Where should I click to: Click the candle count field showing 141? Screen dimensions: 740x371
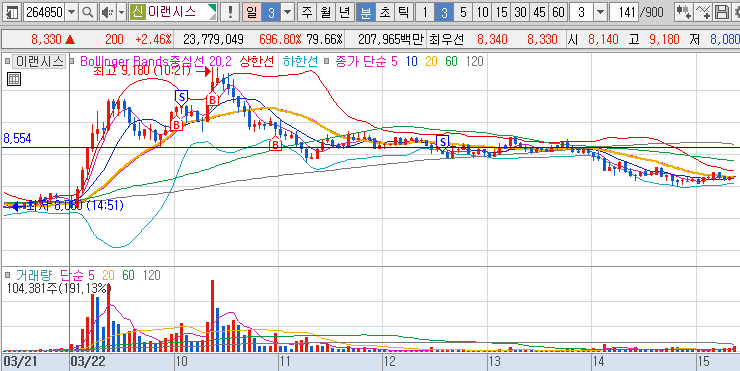[624, 12]
